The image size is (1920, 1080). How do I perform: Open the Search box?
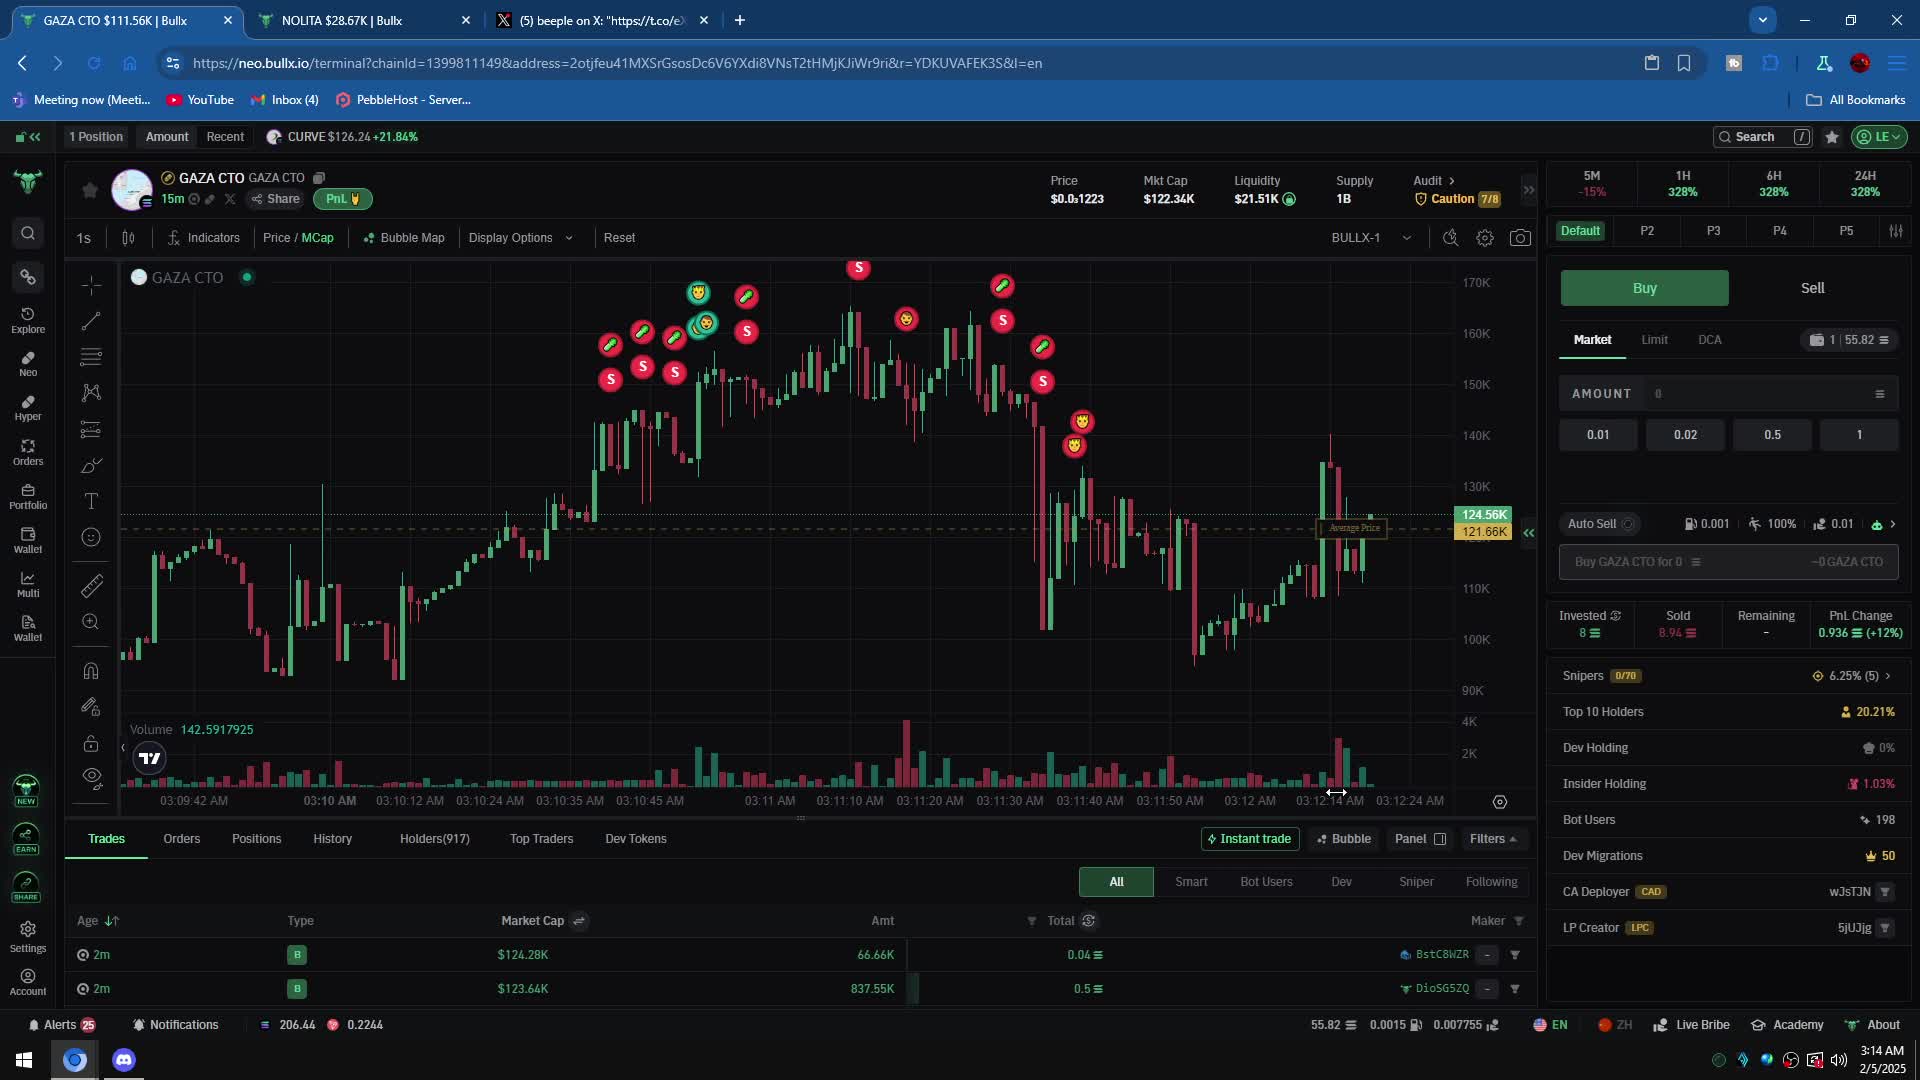tap(1762, 137)
